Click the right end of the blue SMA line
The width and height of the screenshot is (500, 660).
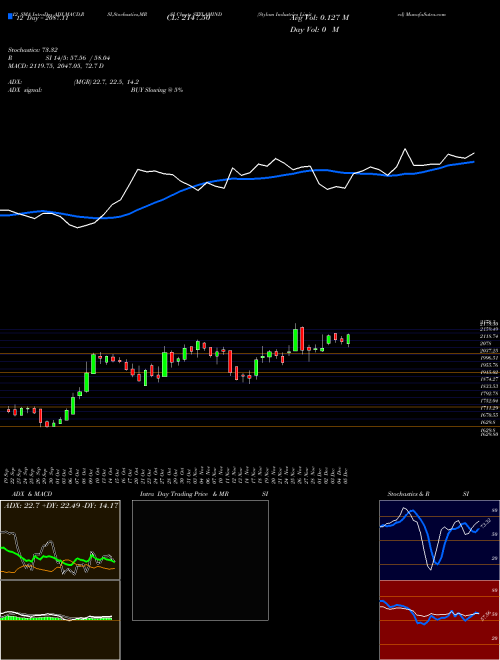[x=474, y=162]
